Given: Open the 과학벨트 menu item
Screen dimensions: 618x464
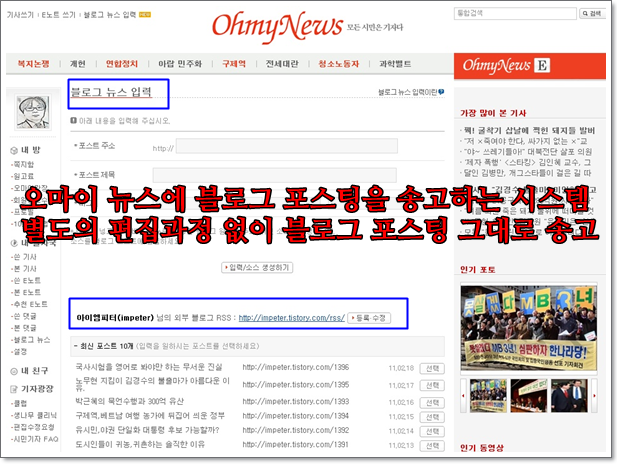Looking at the screenshot, I should 395,64.
